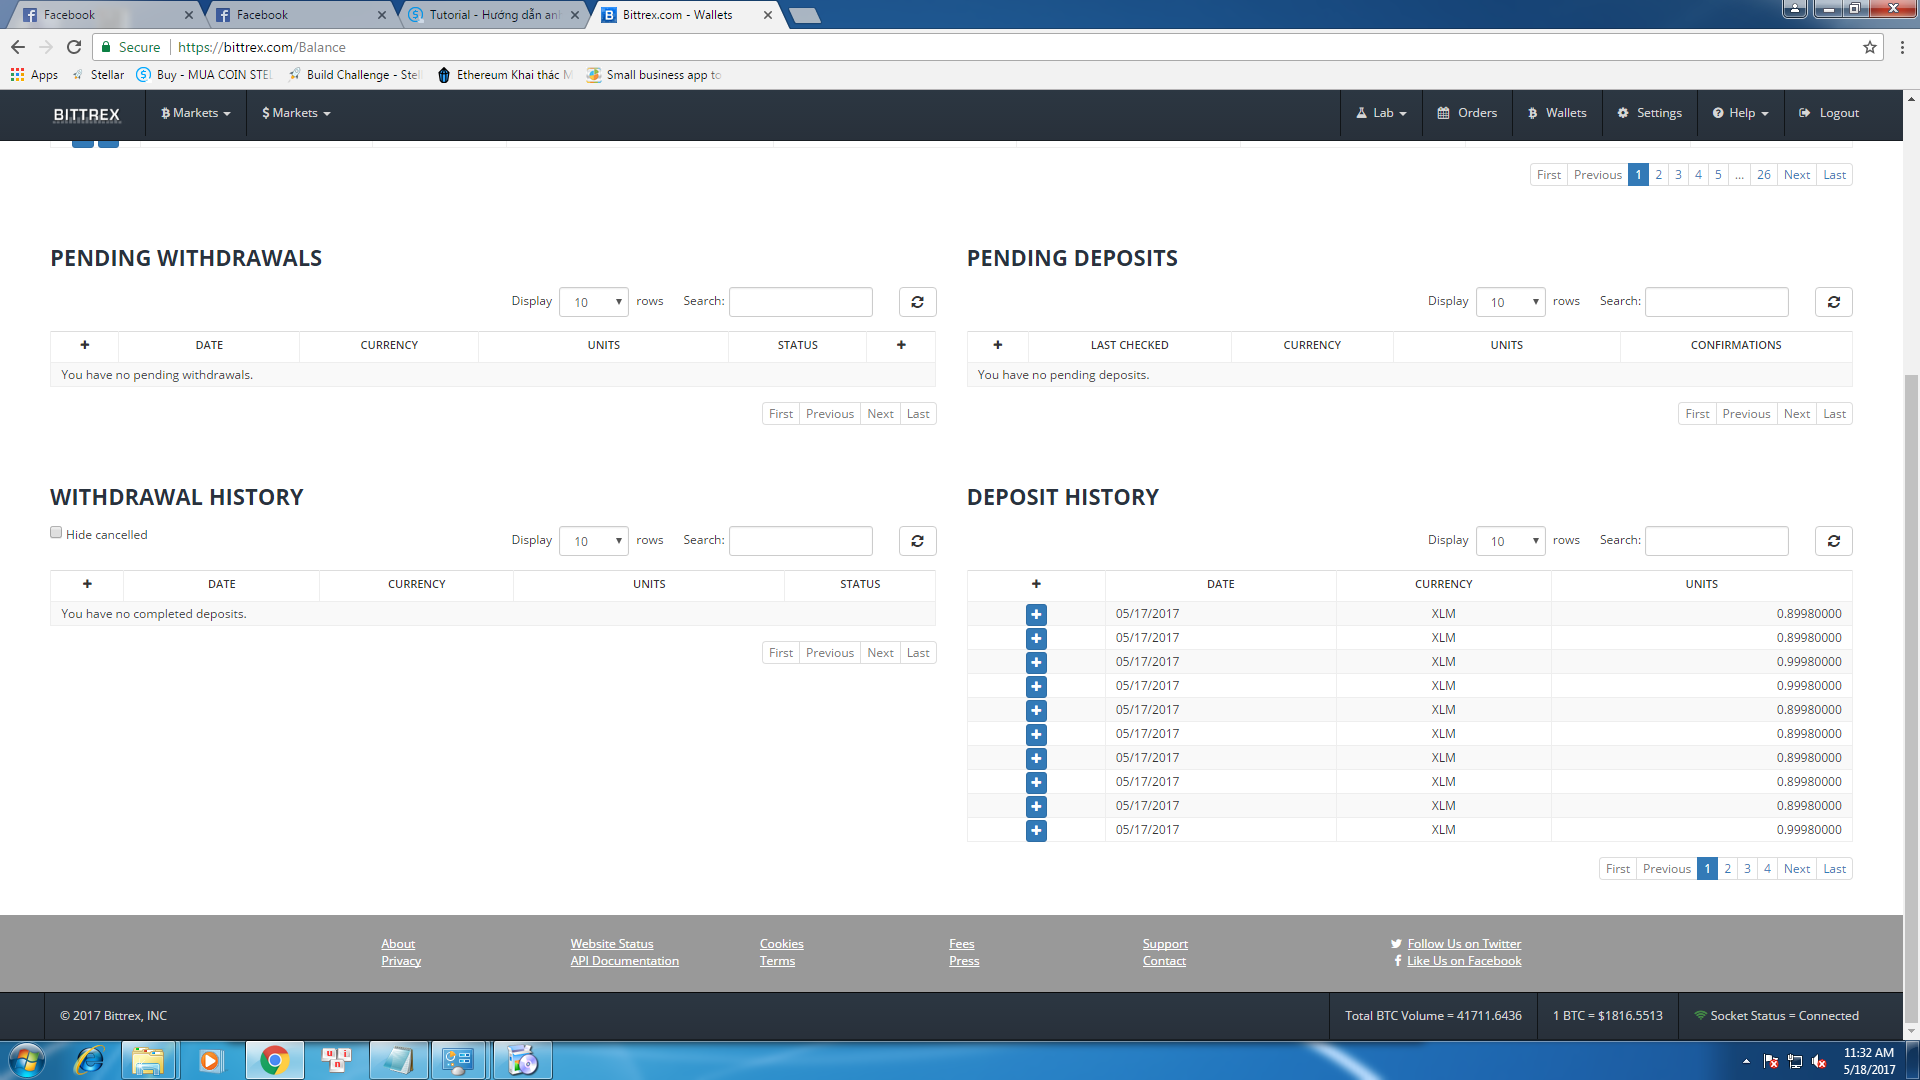This screenshot has width=1920, height=1080.
Task: Refresh the Deposit History table
Action: [x=1833, y=541]
